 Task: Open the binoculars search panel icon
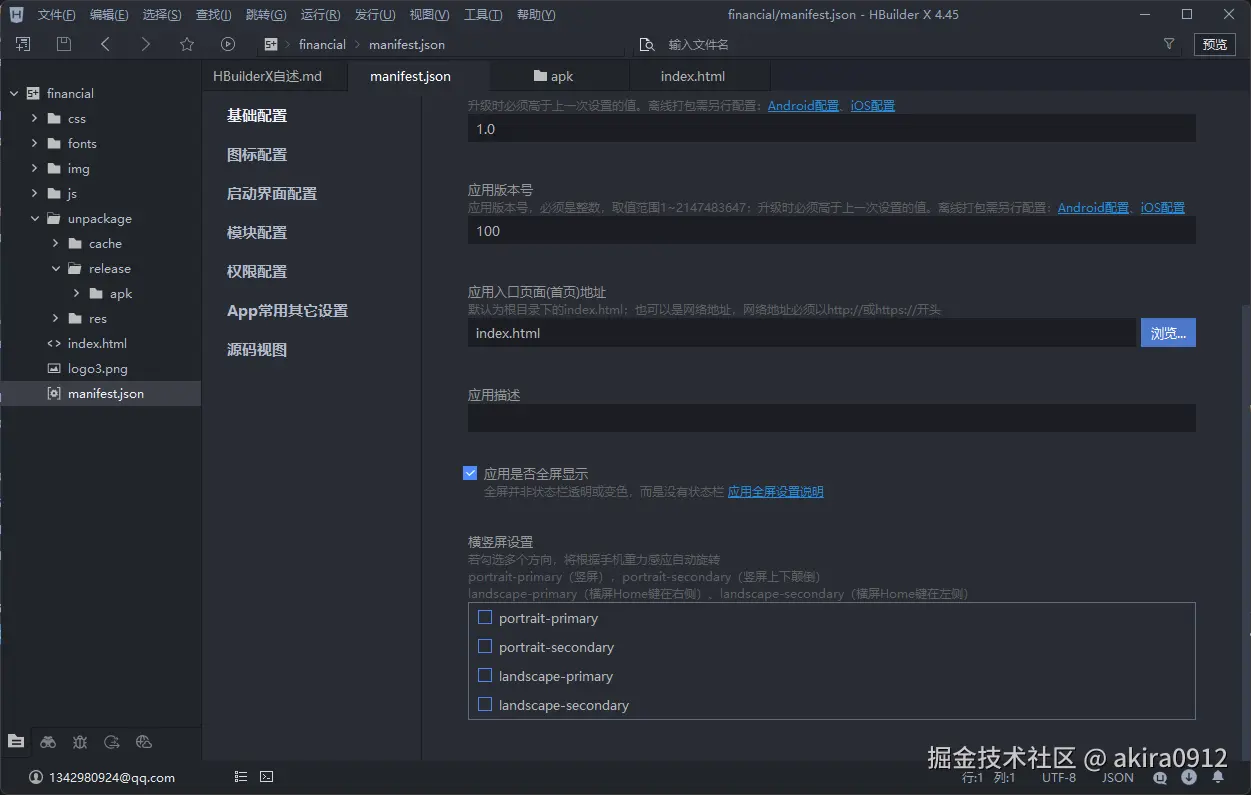(x=48, y=741)
